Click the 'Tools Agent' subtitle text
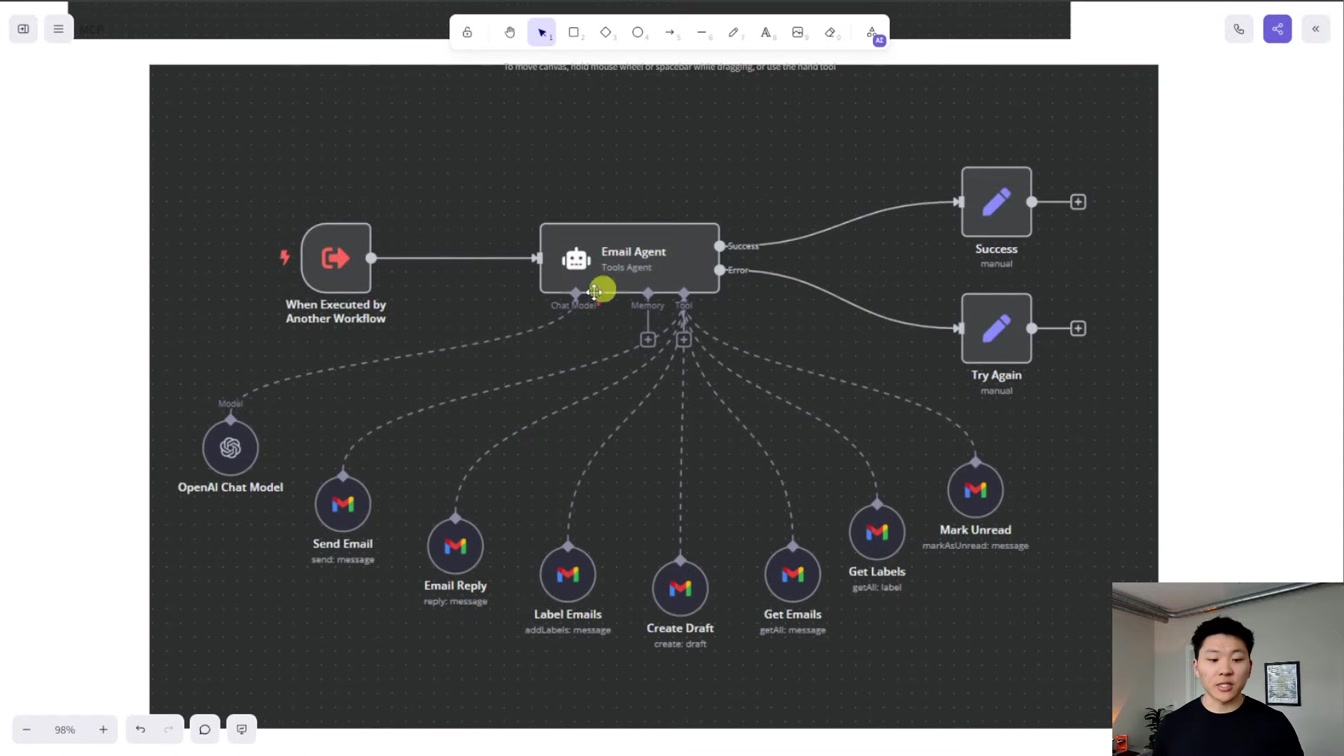Viewport: 1344px width, 756px height. coord(627,268)
